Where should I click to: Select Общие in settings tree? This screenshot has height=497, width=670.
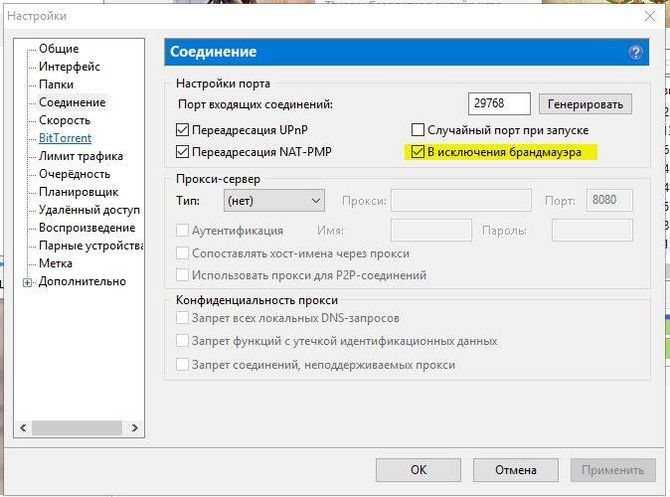pos(59,49)
